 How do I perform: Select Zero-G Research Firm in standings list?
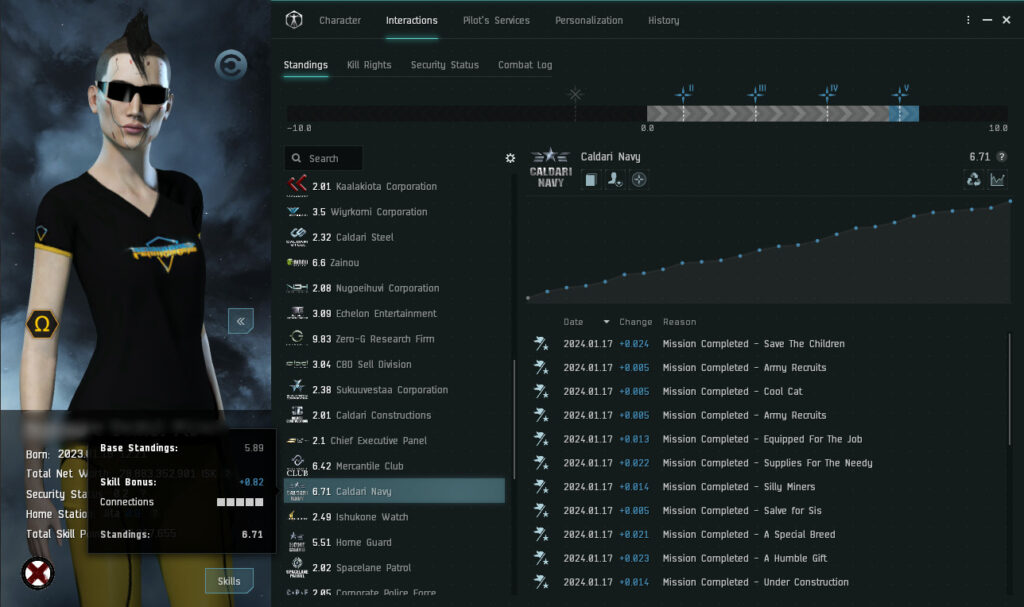click(394, 339)
